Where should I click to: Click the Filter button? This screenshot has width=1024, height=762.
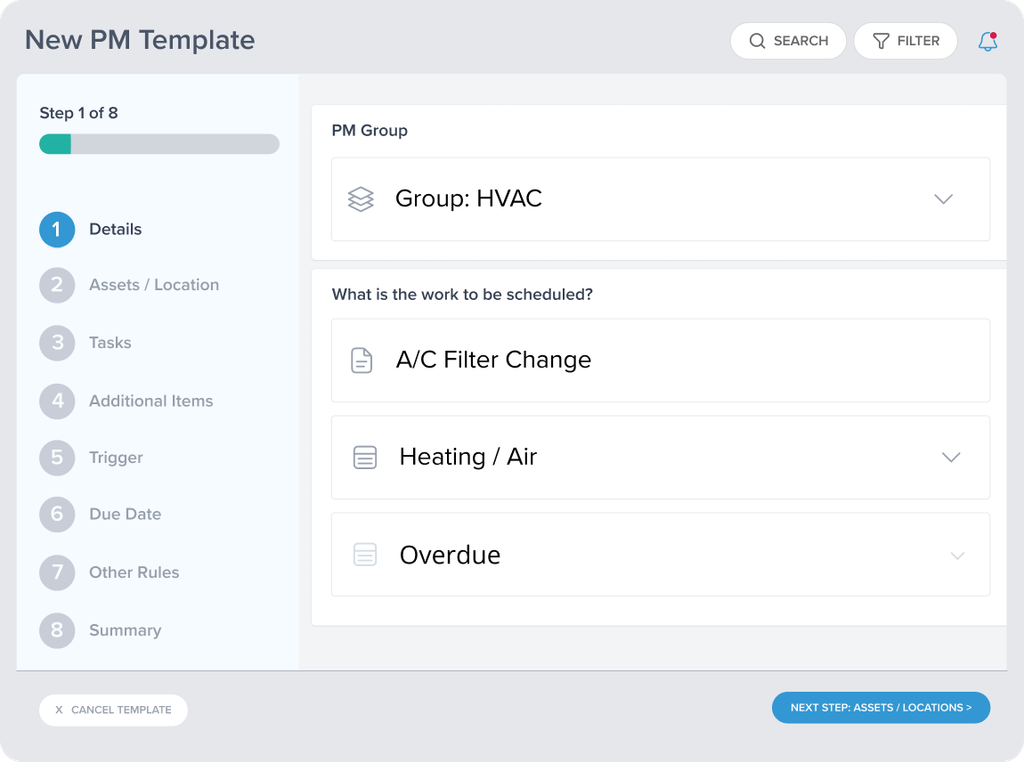click(906, 41)
